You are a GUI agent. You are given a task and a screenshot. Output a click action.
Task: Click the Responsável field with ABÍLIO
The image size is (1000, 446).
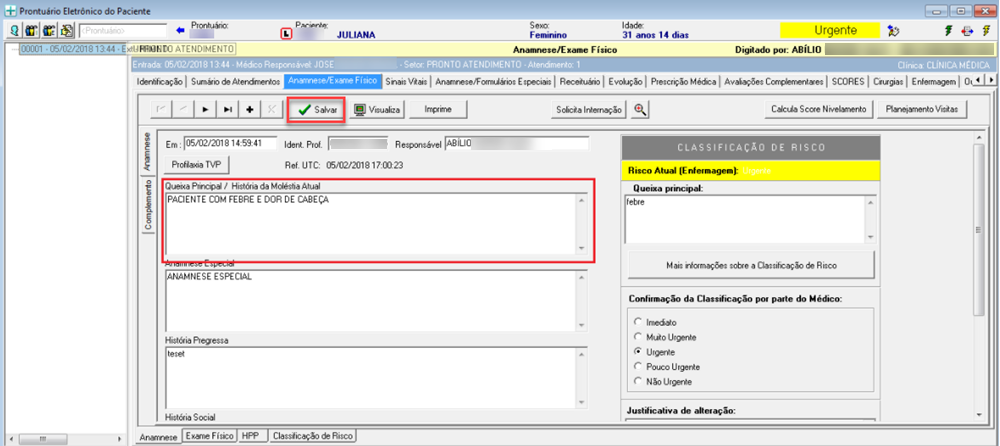(517, 144)
